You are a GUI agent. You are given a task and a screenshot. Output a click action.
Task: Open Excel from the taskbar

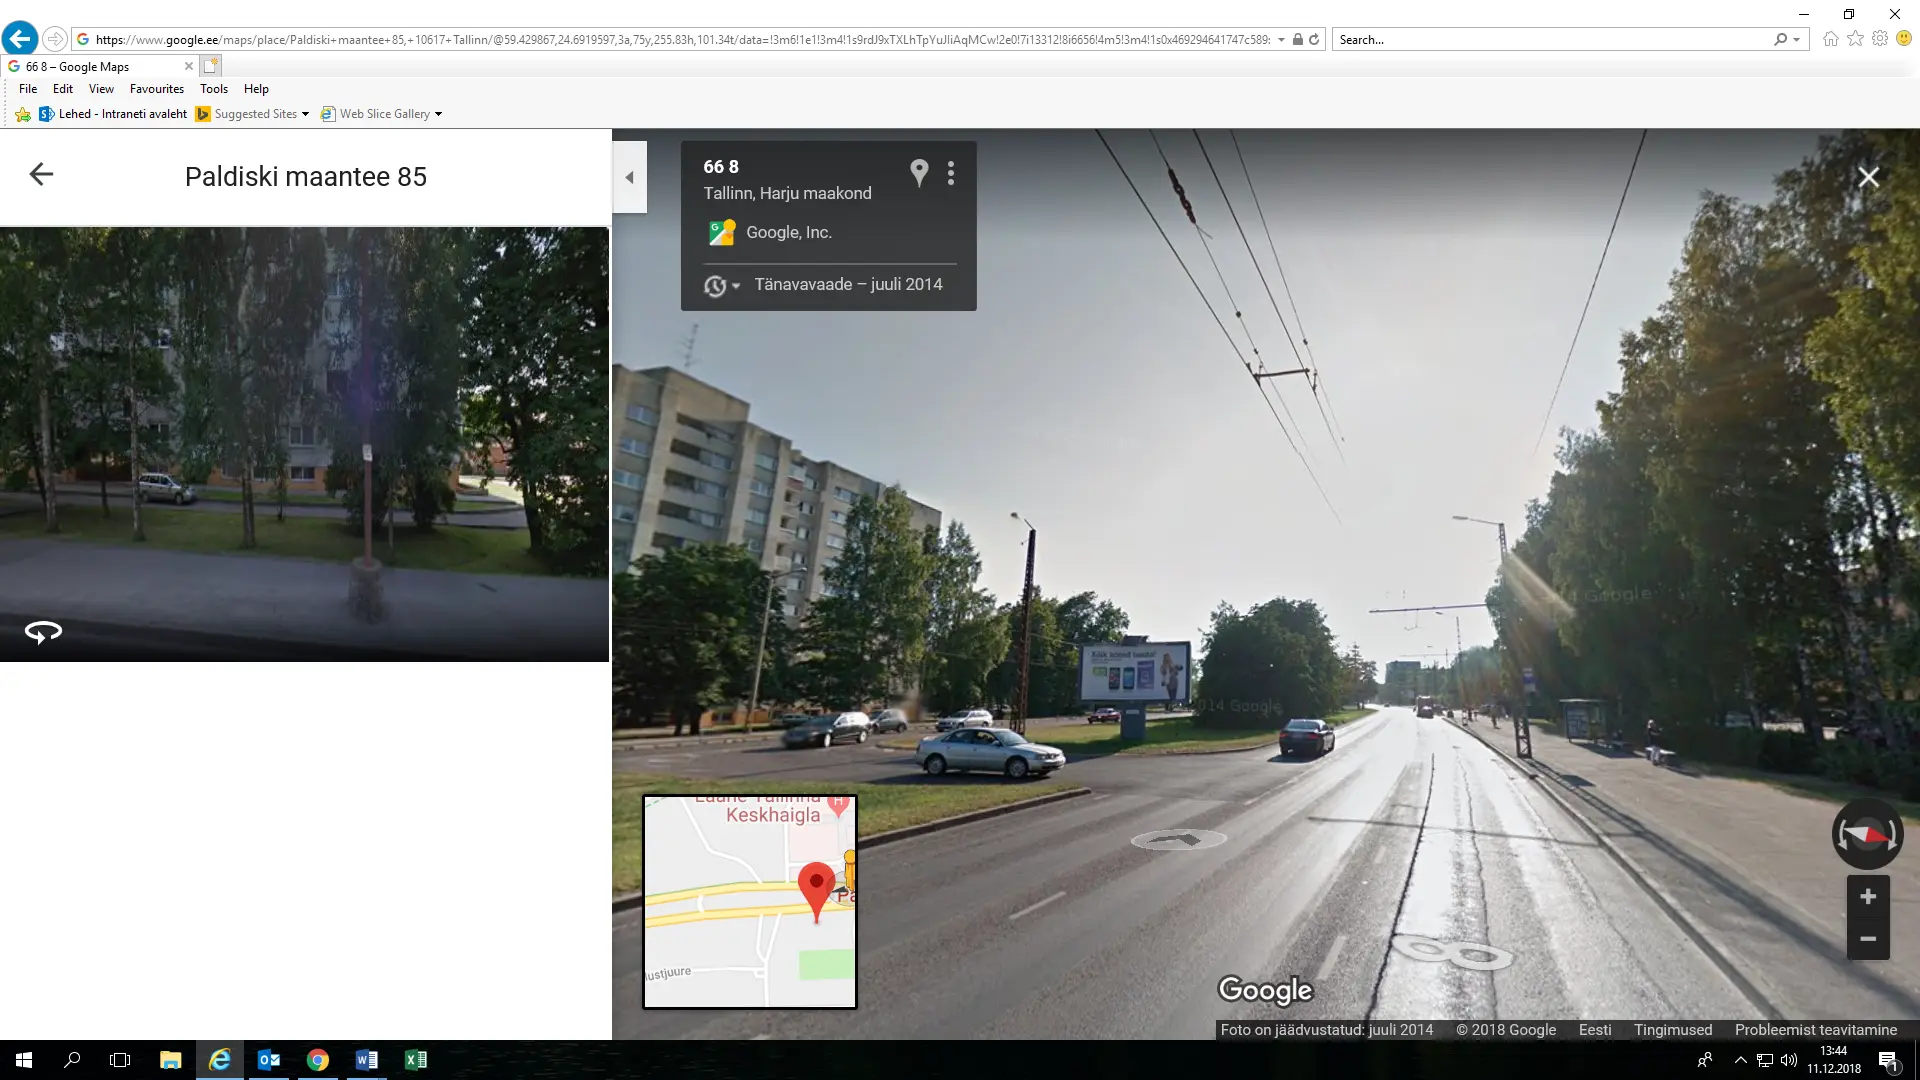tap(416, 1060)
